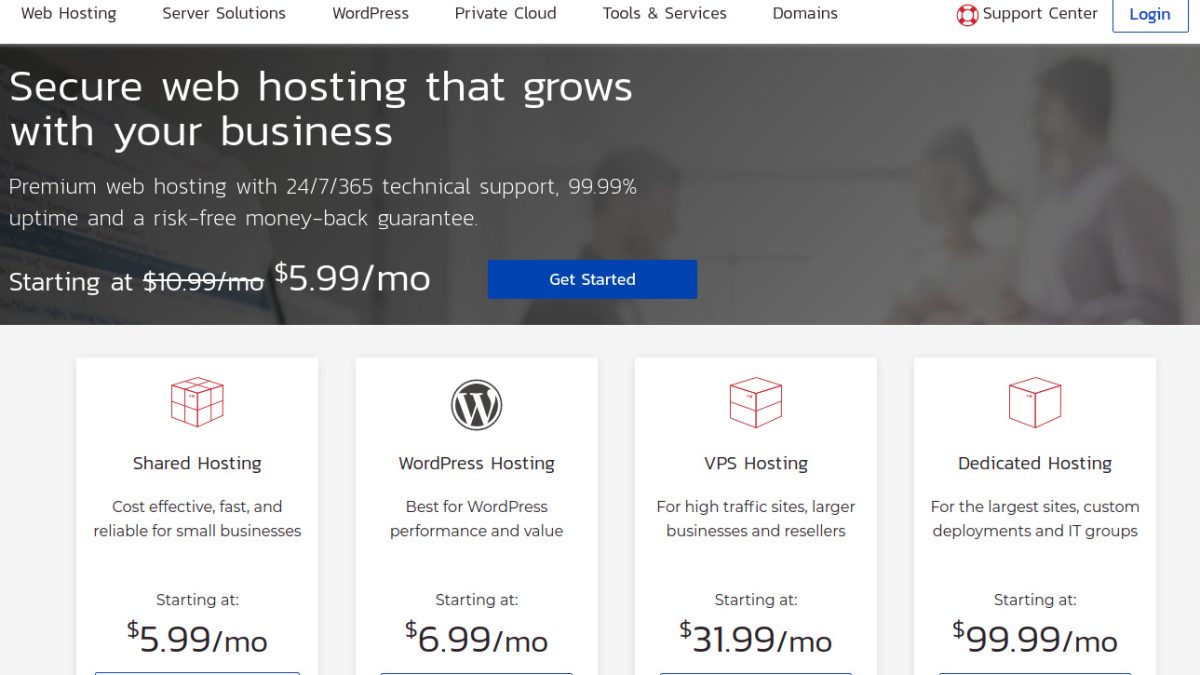Open the Domains menu item
The image size is (1200, 675).
tap(805, 14)
